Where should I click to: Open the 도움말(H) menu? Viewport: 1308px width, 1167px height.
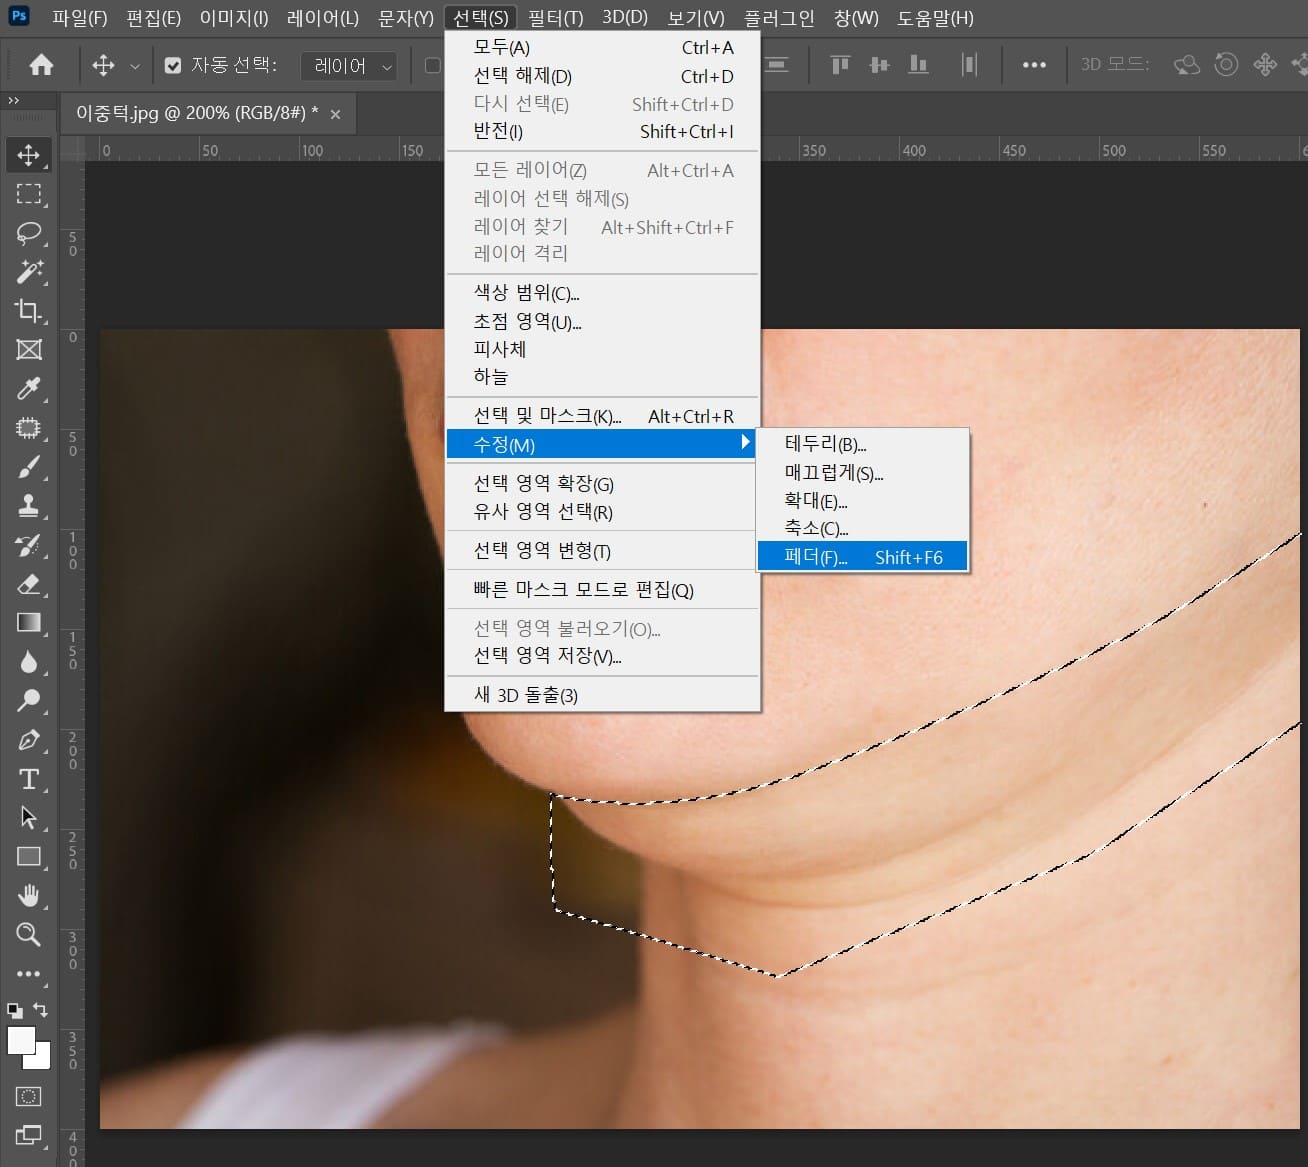[x=935, y=18]
